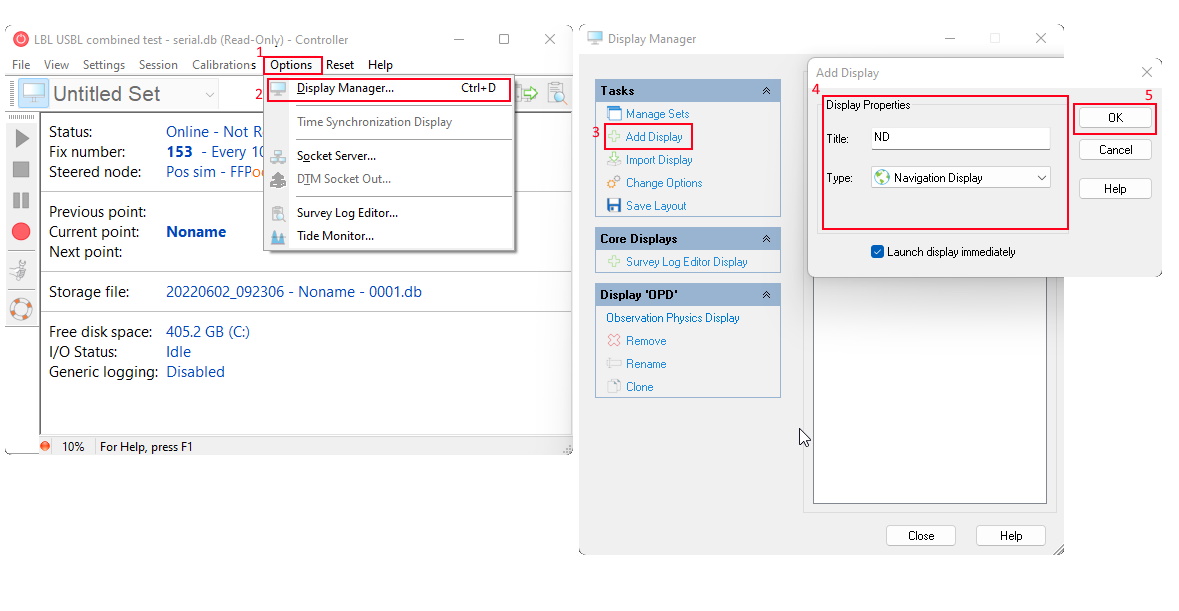The image size is (1179, 611).
Task: Click the Survey Log Editor menu icon
Action: (278, 213)
